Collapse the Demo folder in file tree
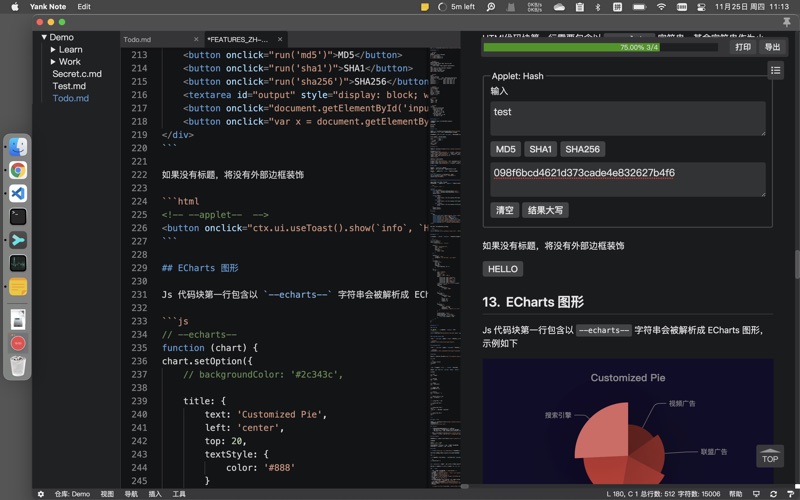This screenshot has height=500, width=800. 45,37
